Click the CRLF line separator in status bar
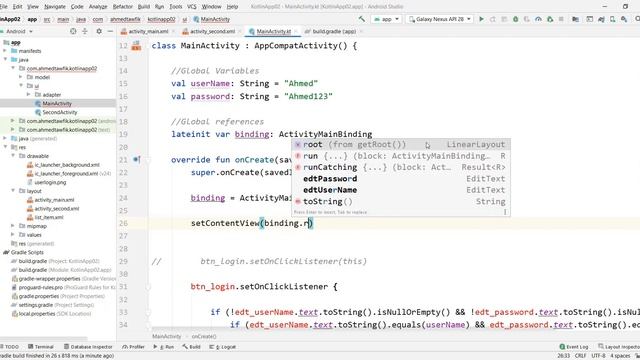This screenshot has height=360, width=640. [x=580, y=356]
